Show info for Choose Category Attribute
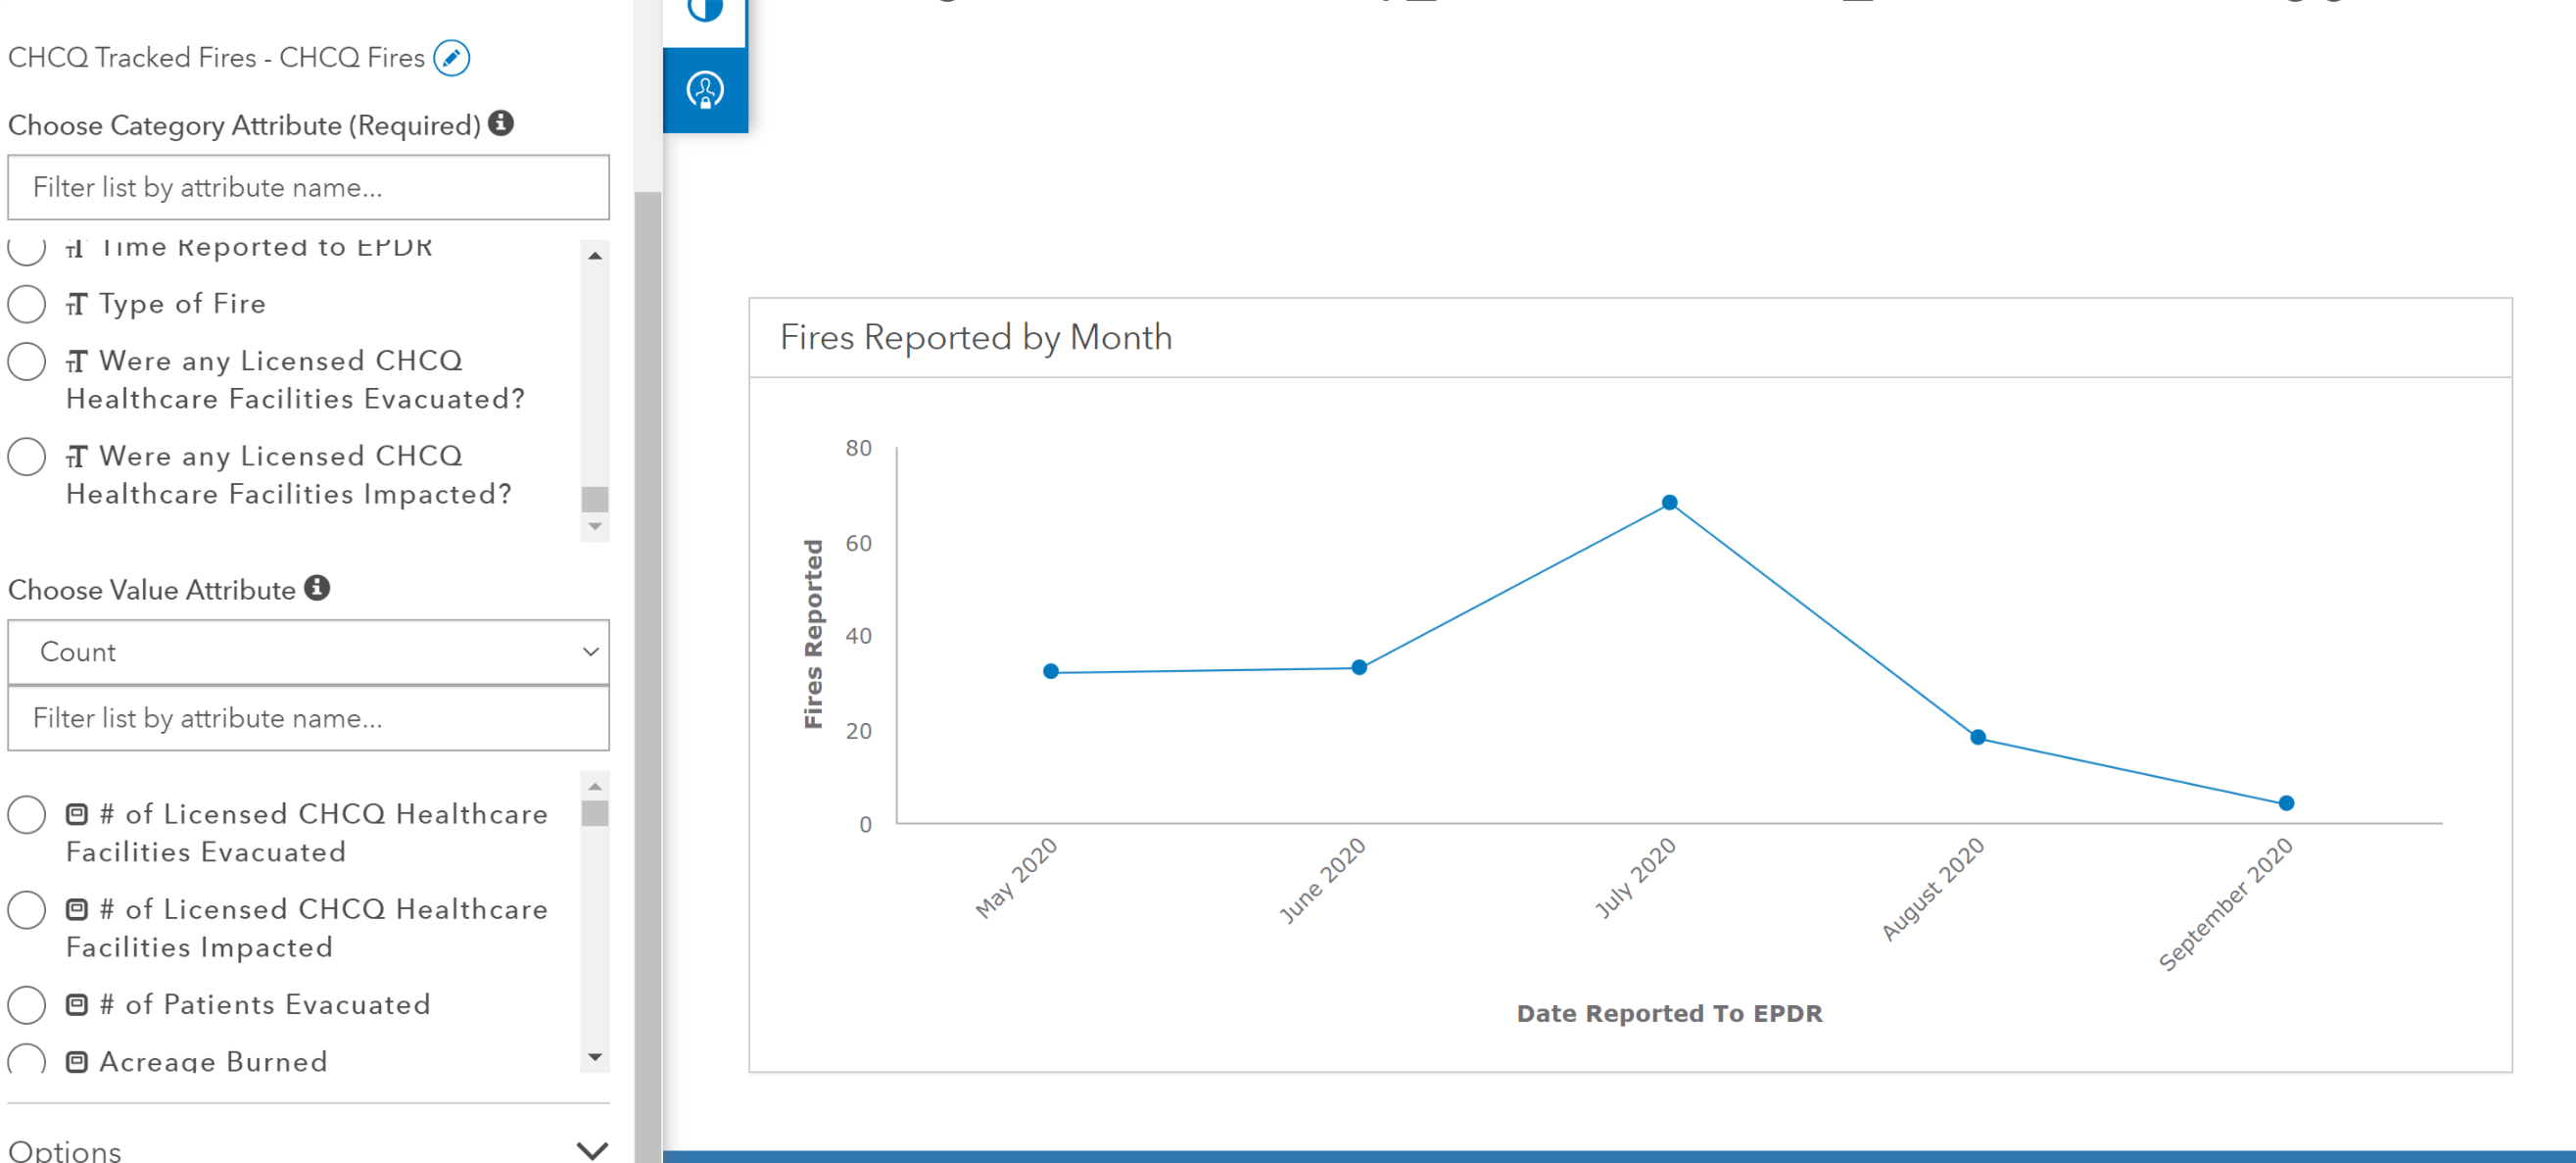The image size is (2576, 1163). tap(501, 123)
